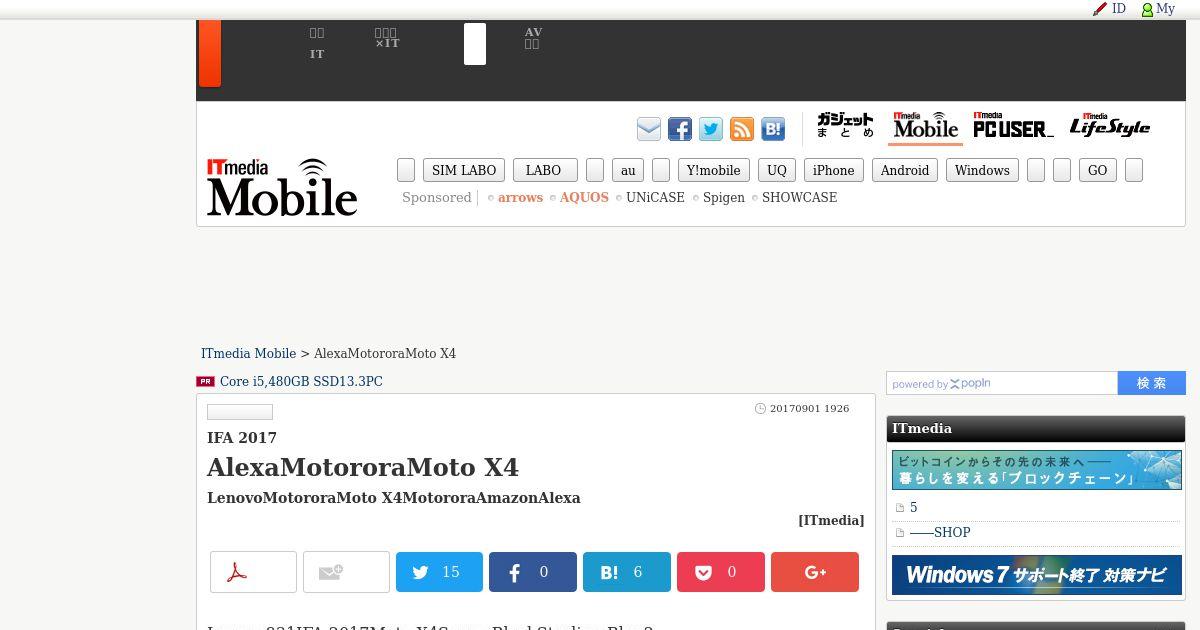Viewport: 1200px width, 630px height.
Task: Click the orange block in dark header
Action: (210, 53)
